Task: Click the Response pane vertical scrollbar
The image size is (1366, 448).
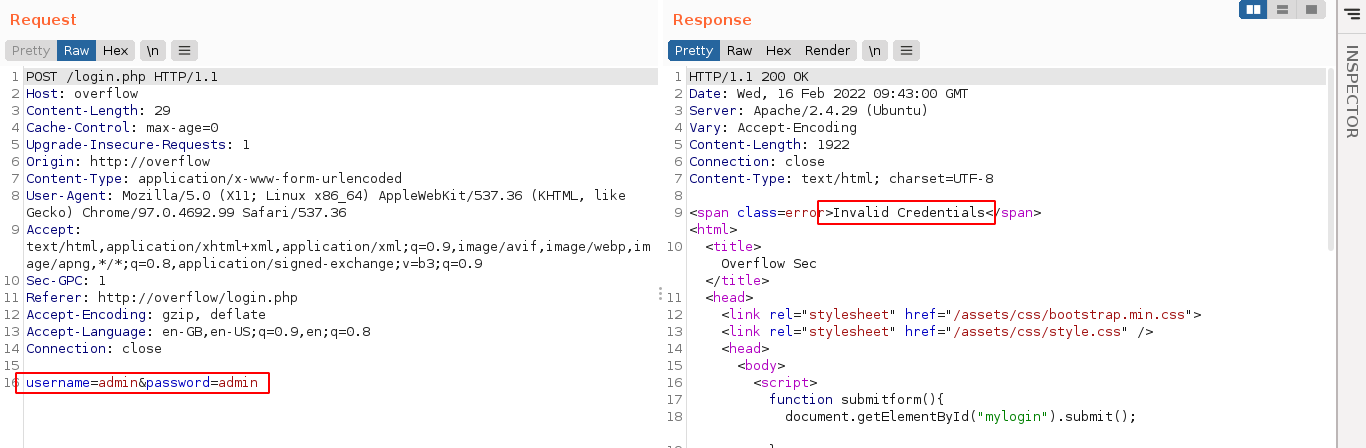Action: coord(1329,160)
